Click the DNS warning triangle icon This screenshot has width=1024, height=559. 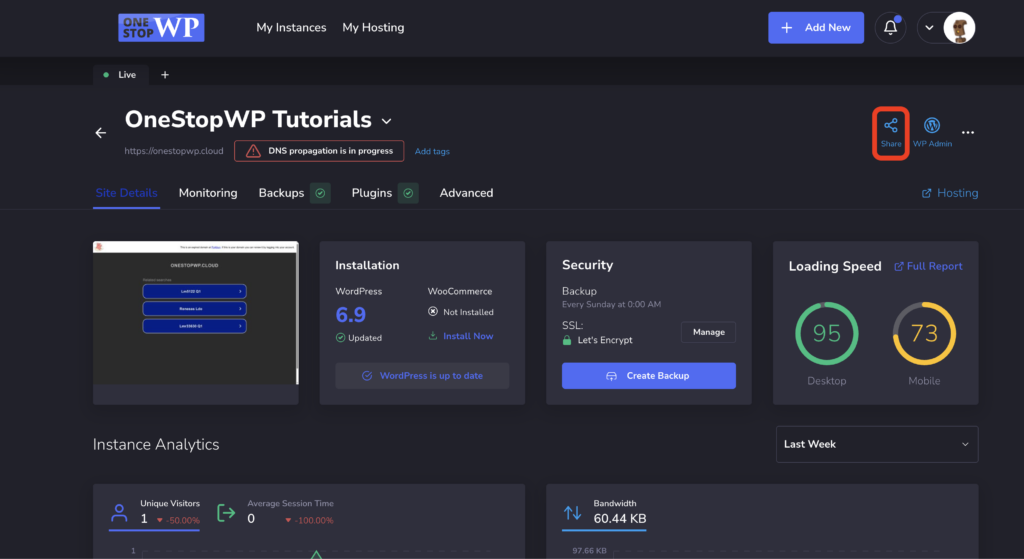coord(253,151)
